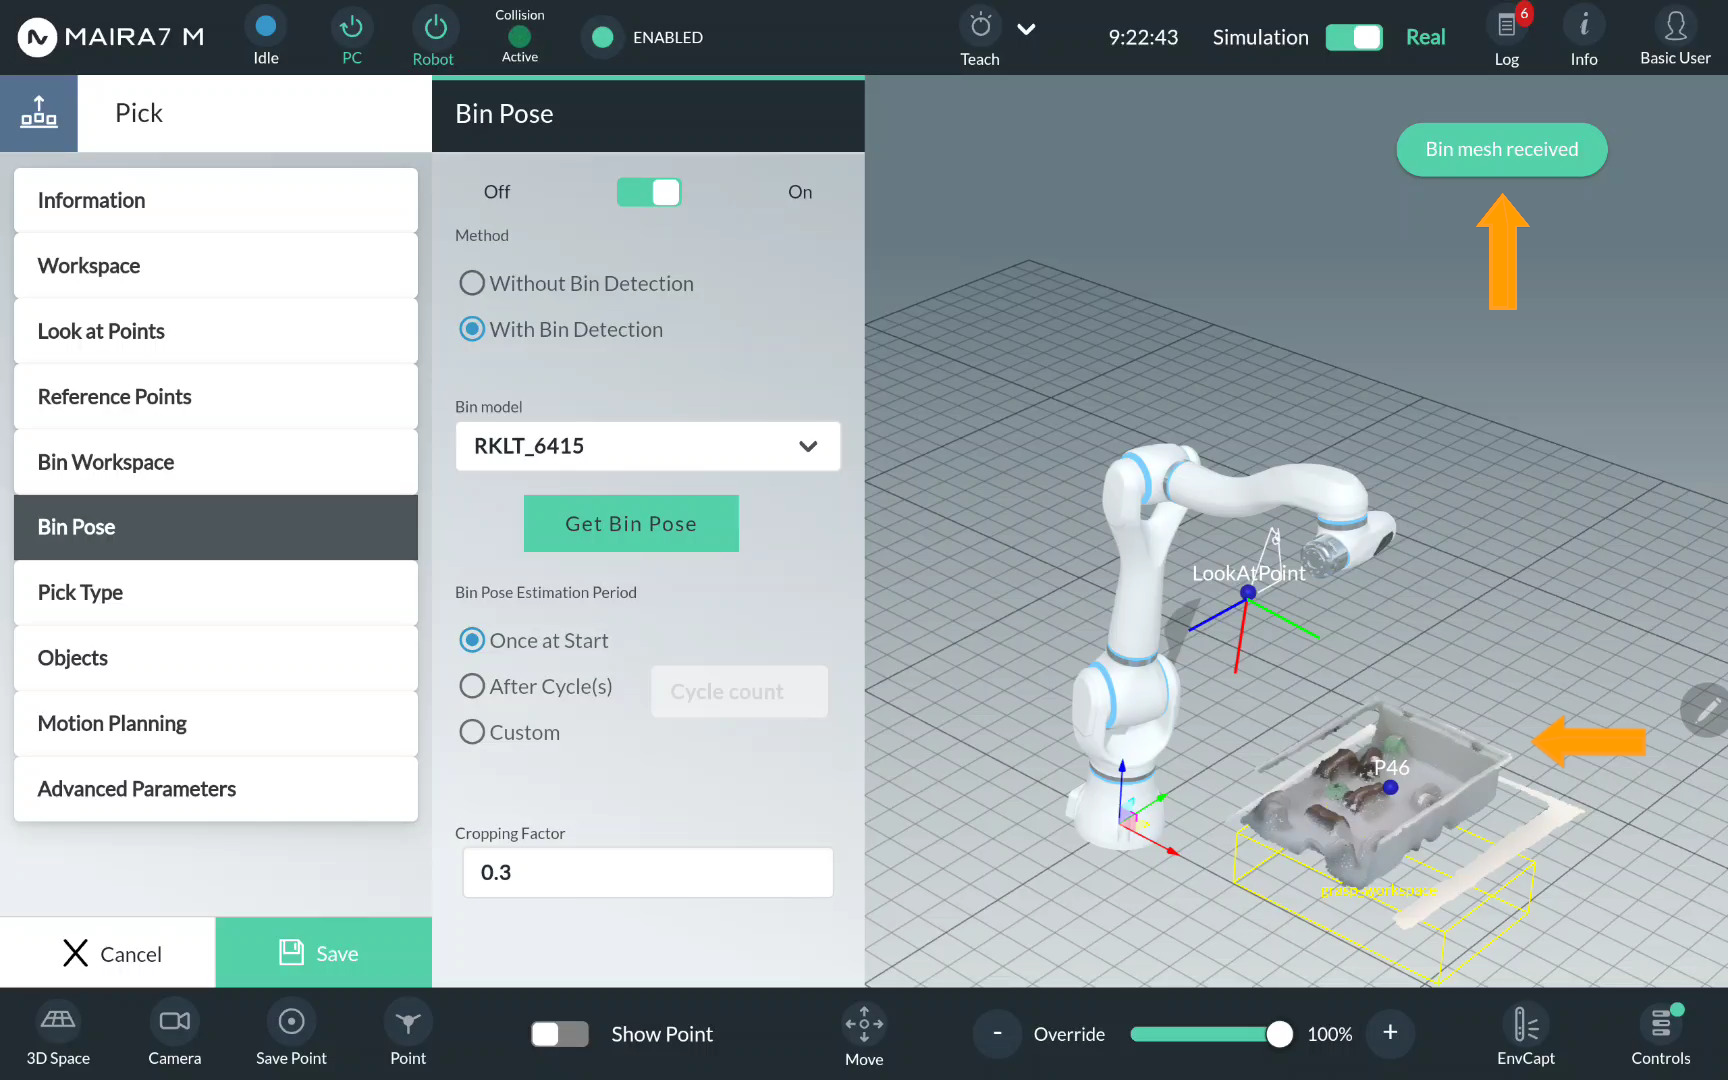1728x1080 pixels.
Task: Click the Idle status icon
Action: 266,26
